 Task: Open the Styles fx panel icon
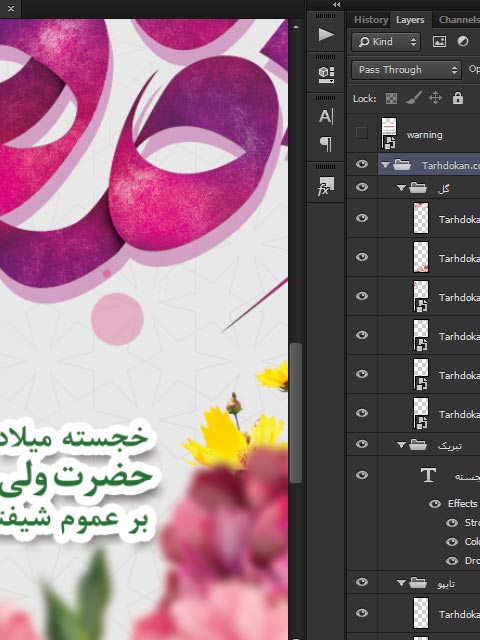click(326, 186)
